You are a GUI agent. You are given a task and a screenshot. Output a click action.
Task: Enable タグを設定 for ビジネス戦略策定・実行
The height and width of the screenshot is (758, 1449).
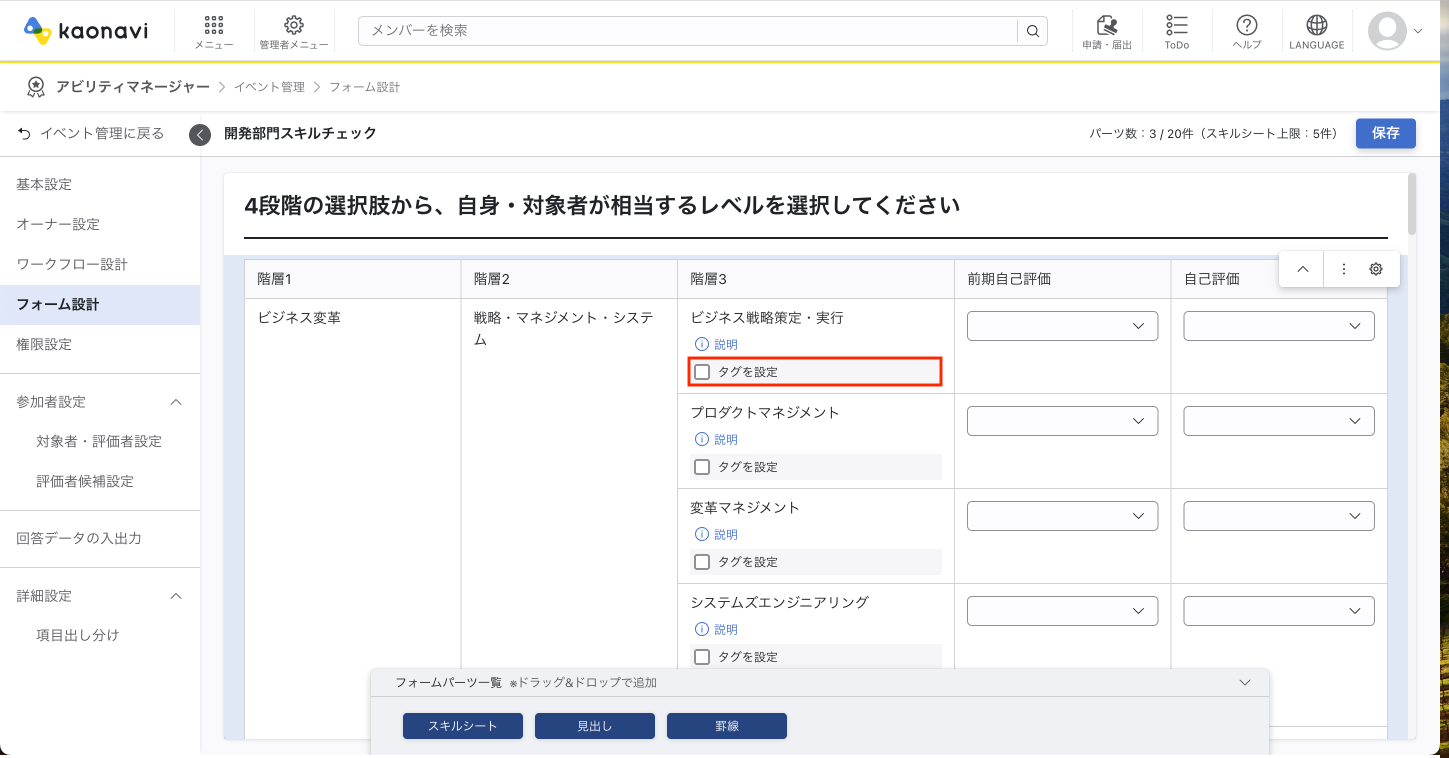[x=701, y=371]
